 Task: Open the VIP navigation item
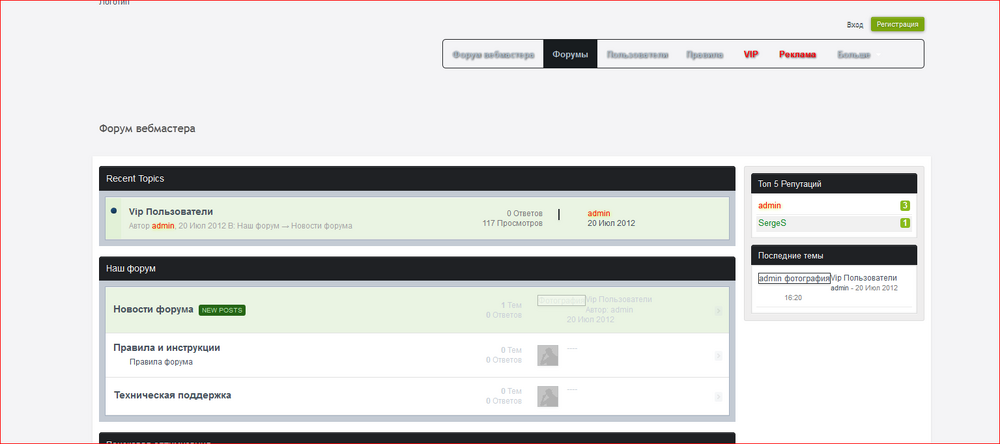(751, 54)
